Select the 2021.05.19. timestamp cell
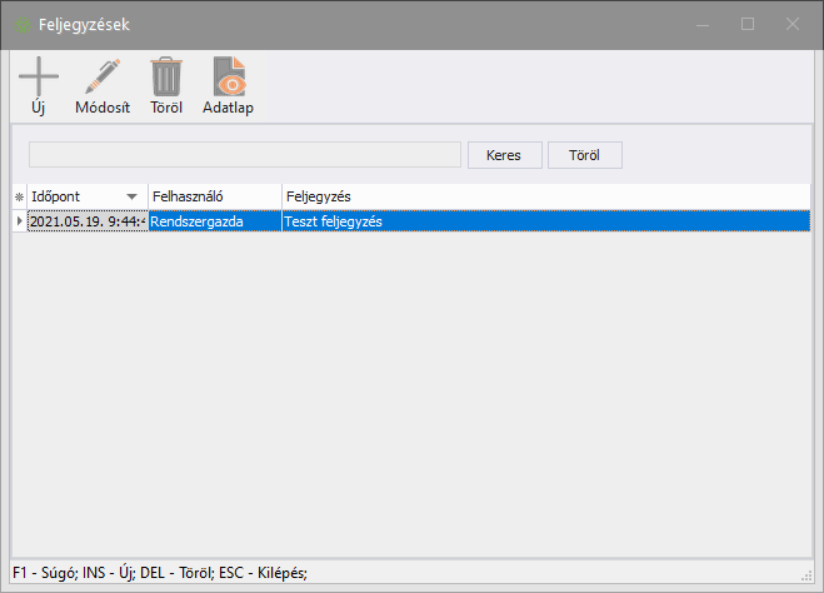824x593 pixels. pyautogui.click(x=87, y=222)
